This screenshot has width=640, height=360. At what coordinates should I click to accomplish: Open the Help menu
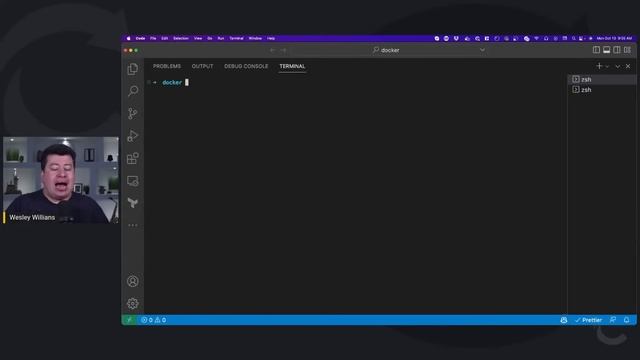tap(271, 38)
